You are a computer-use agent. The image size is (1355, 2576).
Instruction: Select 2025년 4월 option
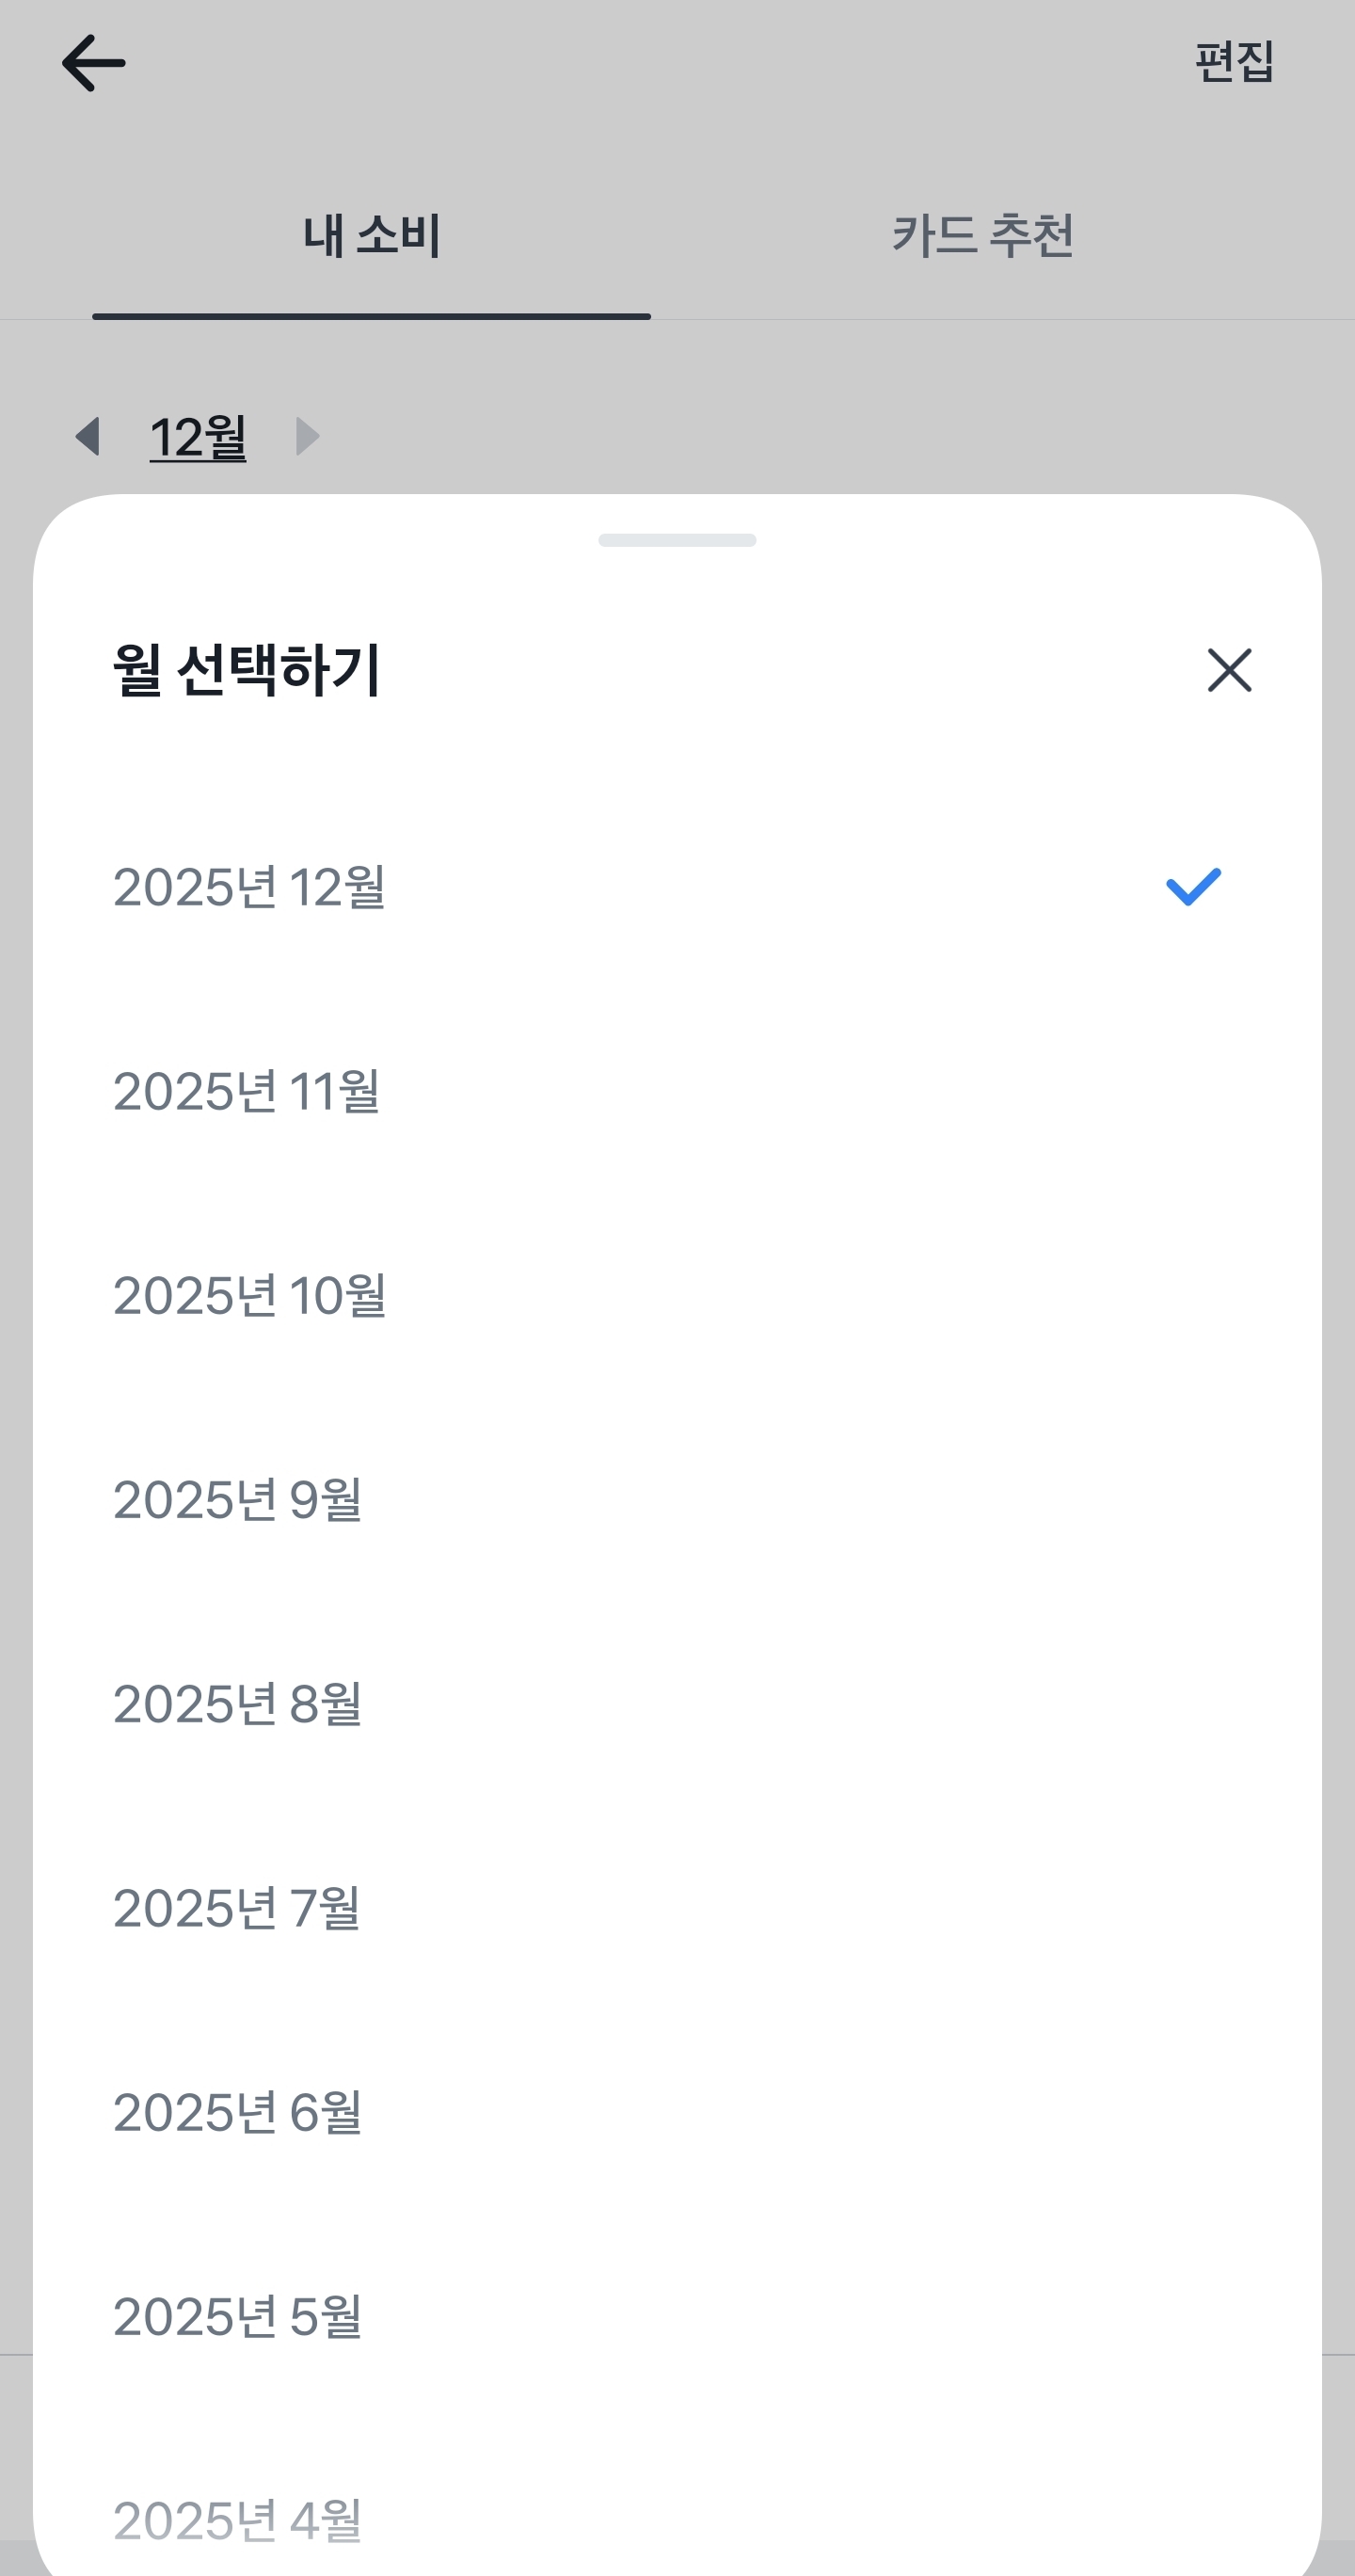(x=237, y=2520)
